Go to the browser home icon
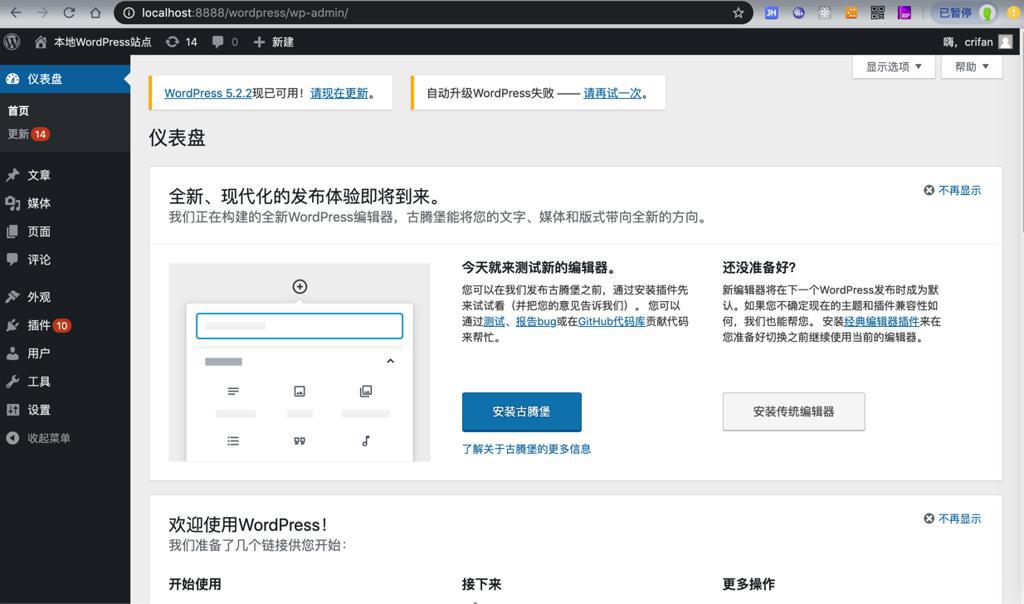 pos(95,13)
